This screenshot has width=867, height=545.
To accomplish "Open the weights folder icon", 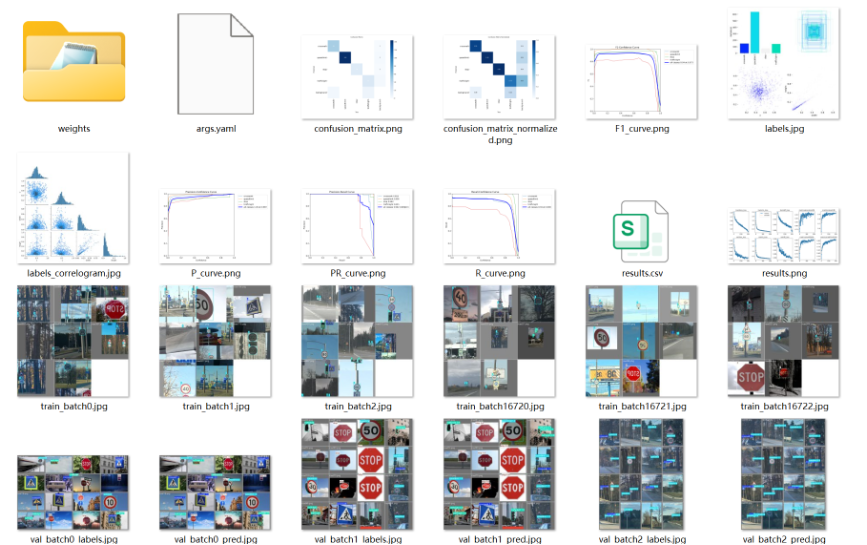I will 74,62.
